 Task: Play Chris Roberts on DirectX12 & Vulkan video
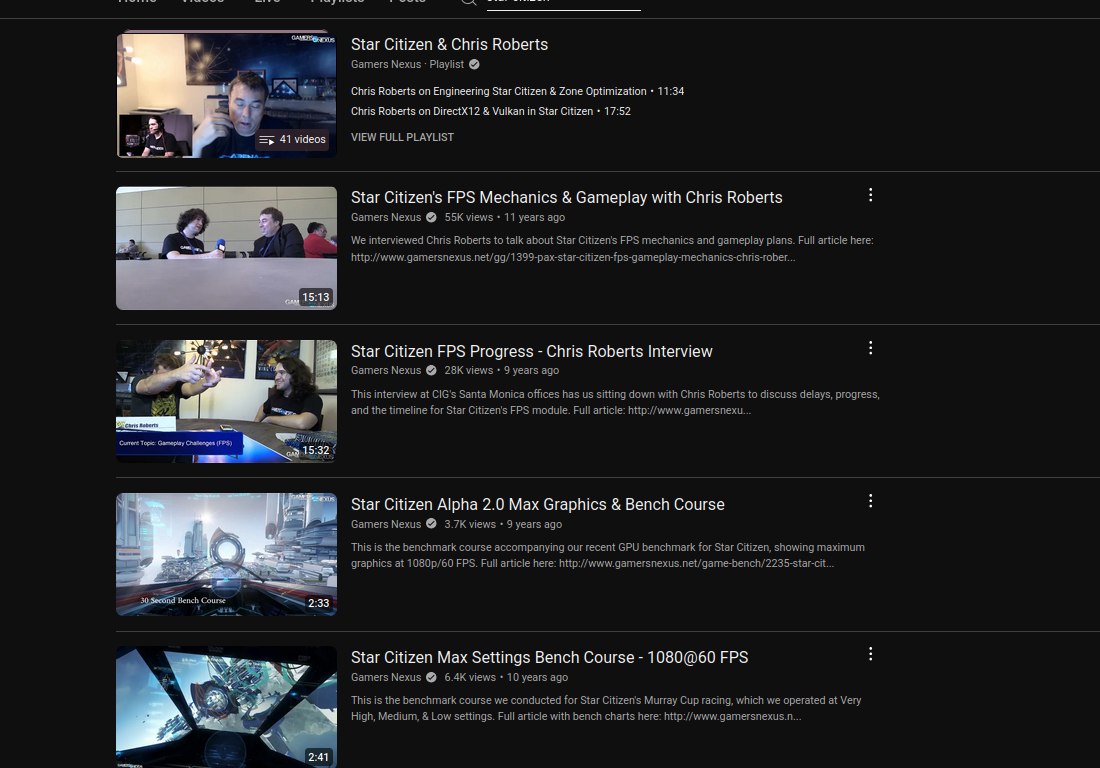click(490, 112)
